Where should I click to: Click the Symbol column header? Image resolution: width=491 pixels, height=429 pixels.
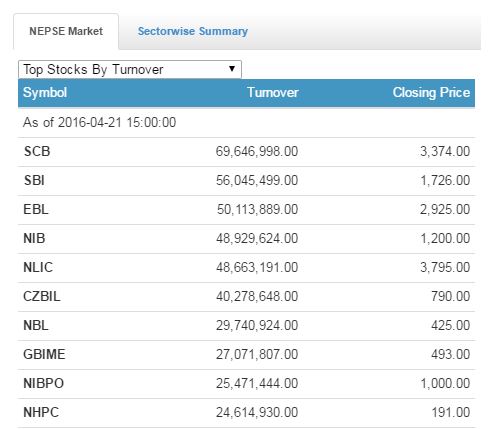pyautogui.click(x=45, y=93)
